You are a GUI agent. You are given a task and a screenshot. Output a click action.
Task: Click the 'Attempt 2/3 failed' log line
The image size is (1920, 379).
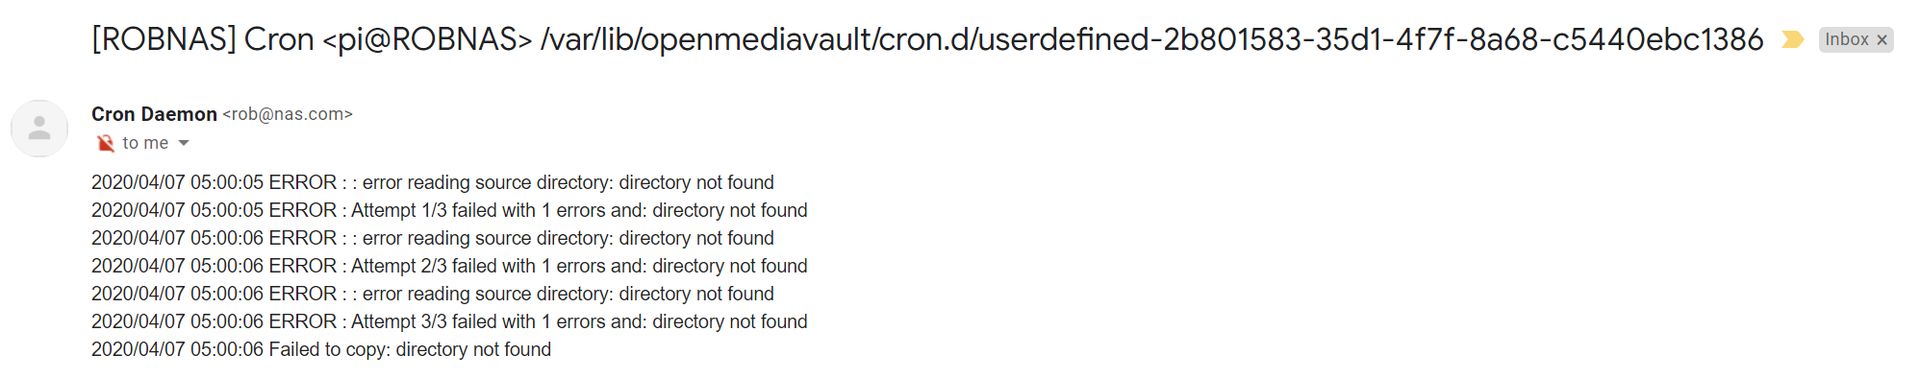(449, 266)
